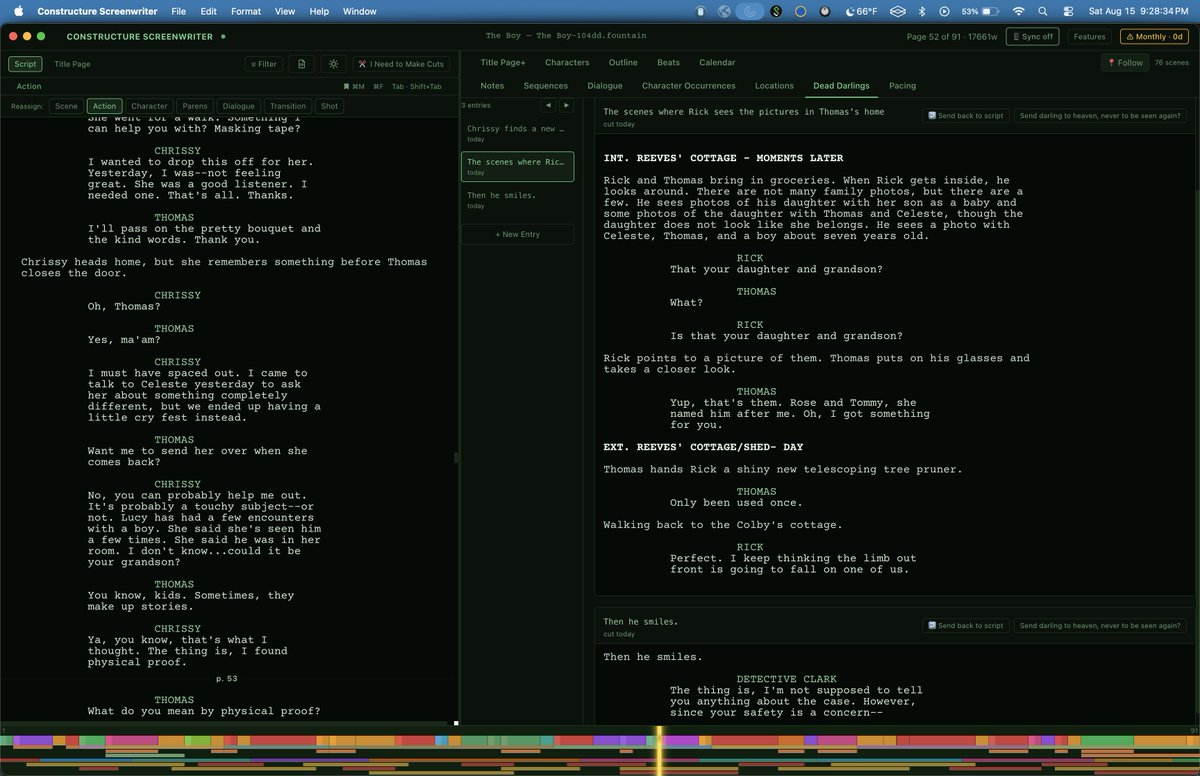This screenshot has height=776, width=1200.
Task: Select 'Chrissy finds a new…' entry
Action: 517,133
